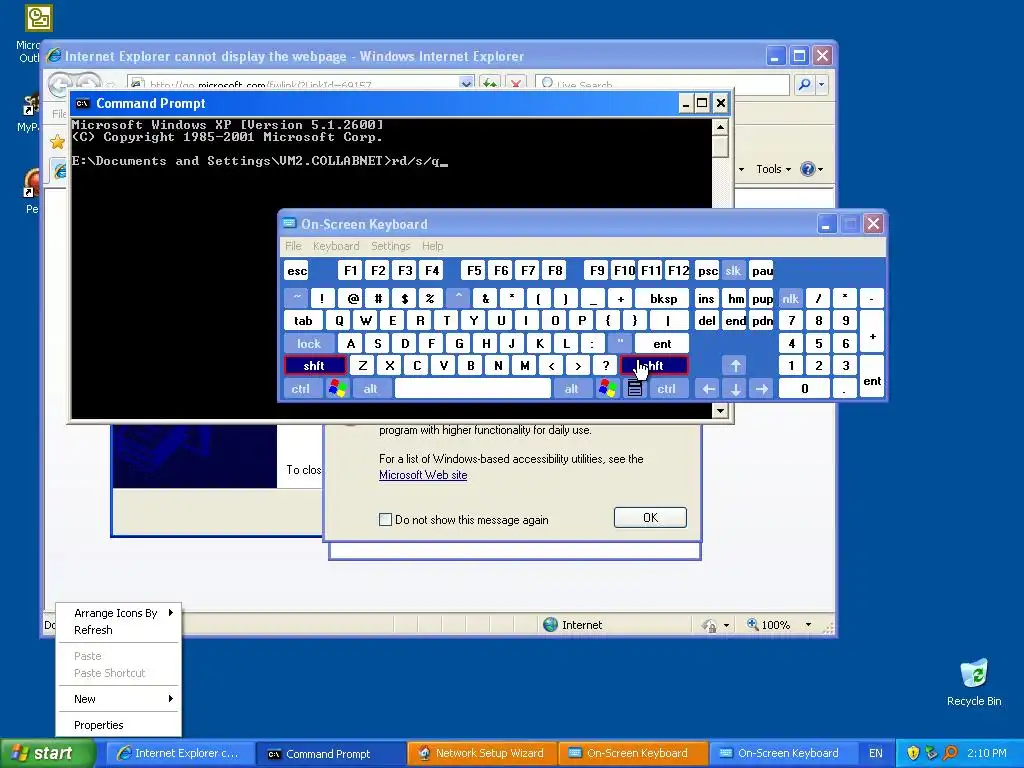This screenshot has width=1024, height=768.
Task: Click the Internet Explorer search magnifier icon
Action: 805,84
